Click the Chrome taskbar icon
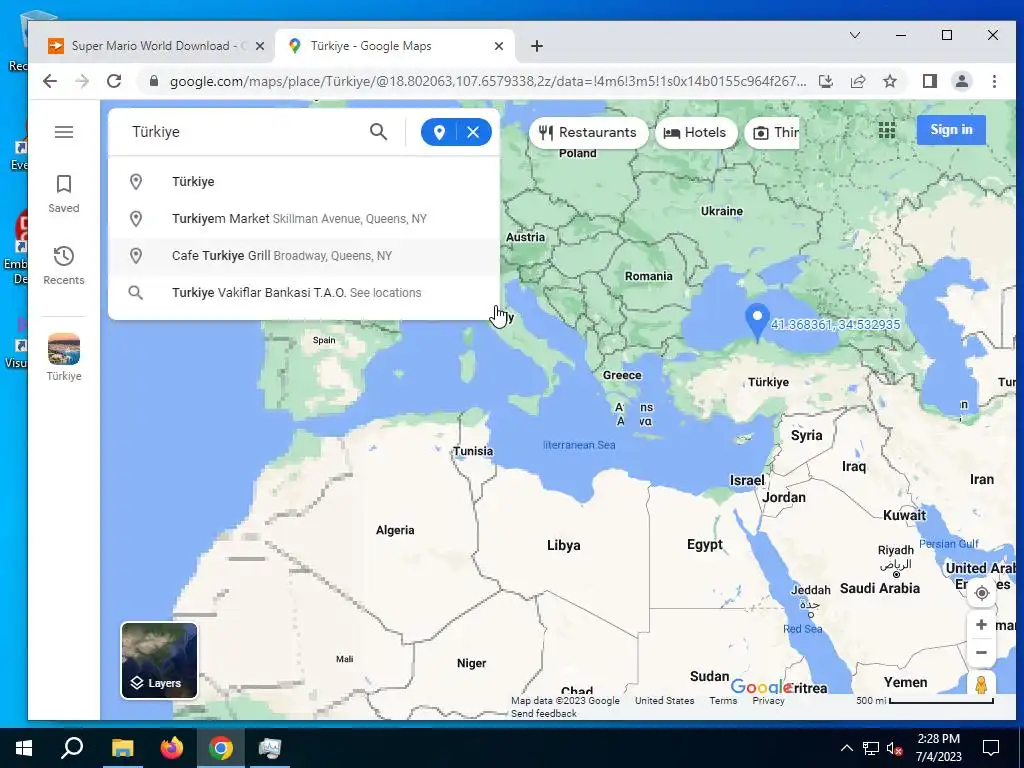 [x=221, y=748]
